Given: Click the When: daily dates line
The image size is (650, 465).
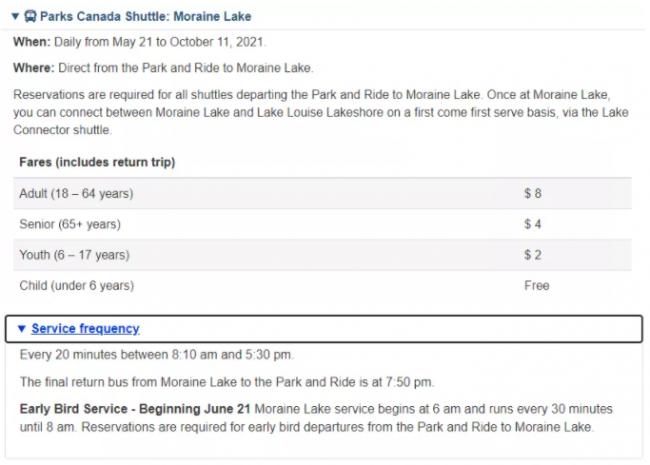Looking at the screenshot, I should coord(140,43).
